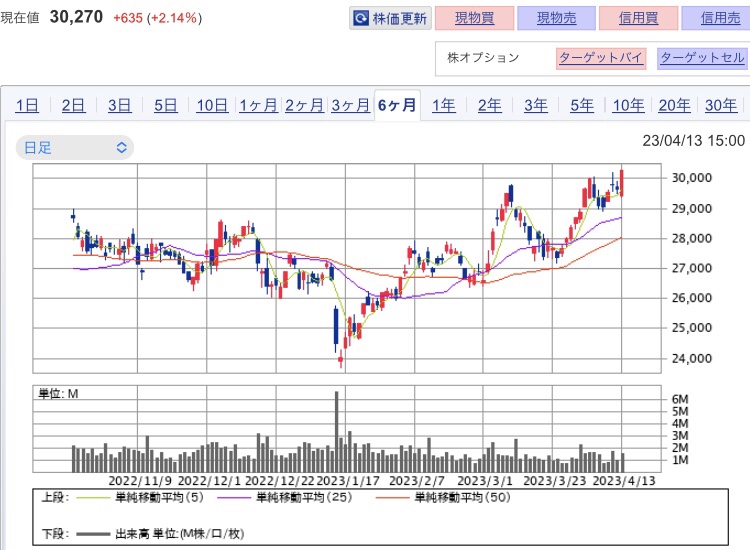Click the 単純移動平均(50) legend entry
This screenshot has height=550, width=750.
443,497
